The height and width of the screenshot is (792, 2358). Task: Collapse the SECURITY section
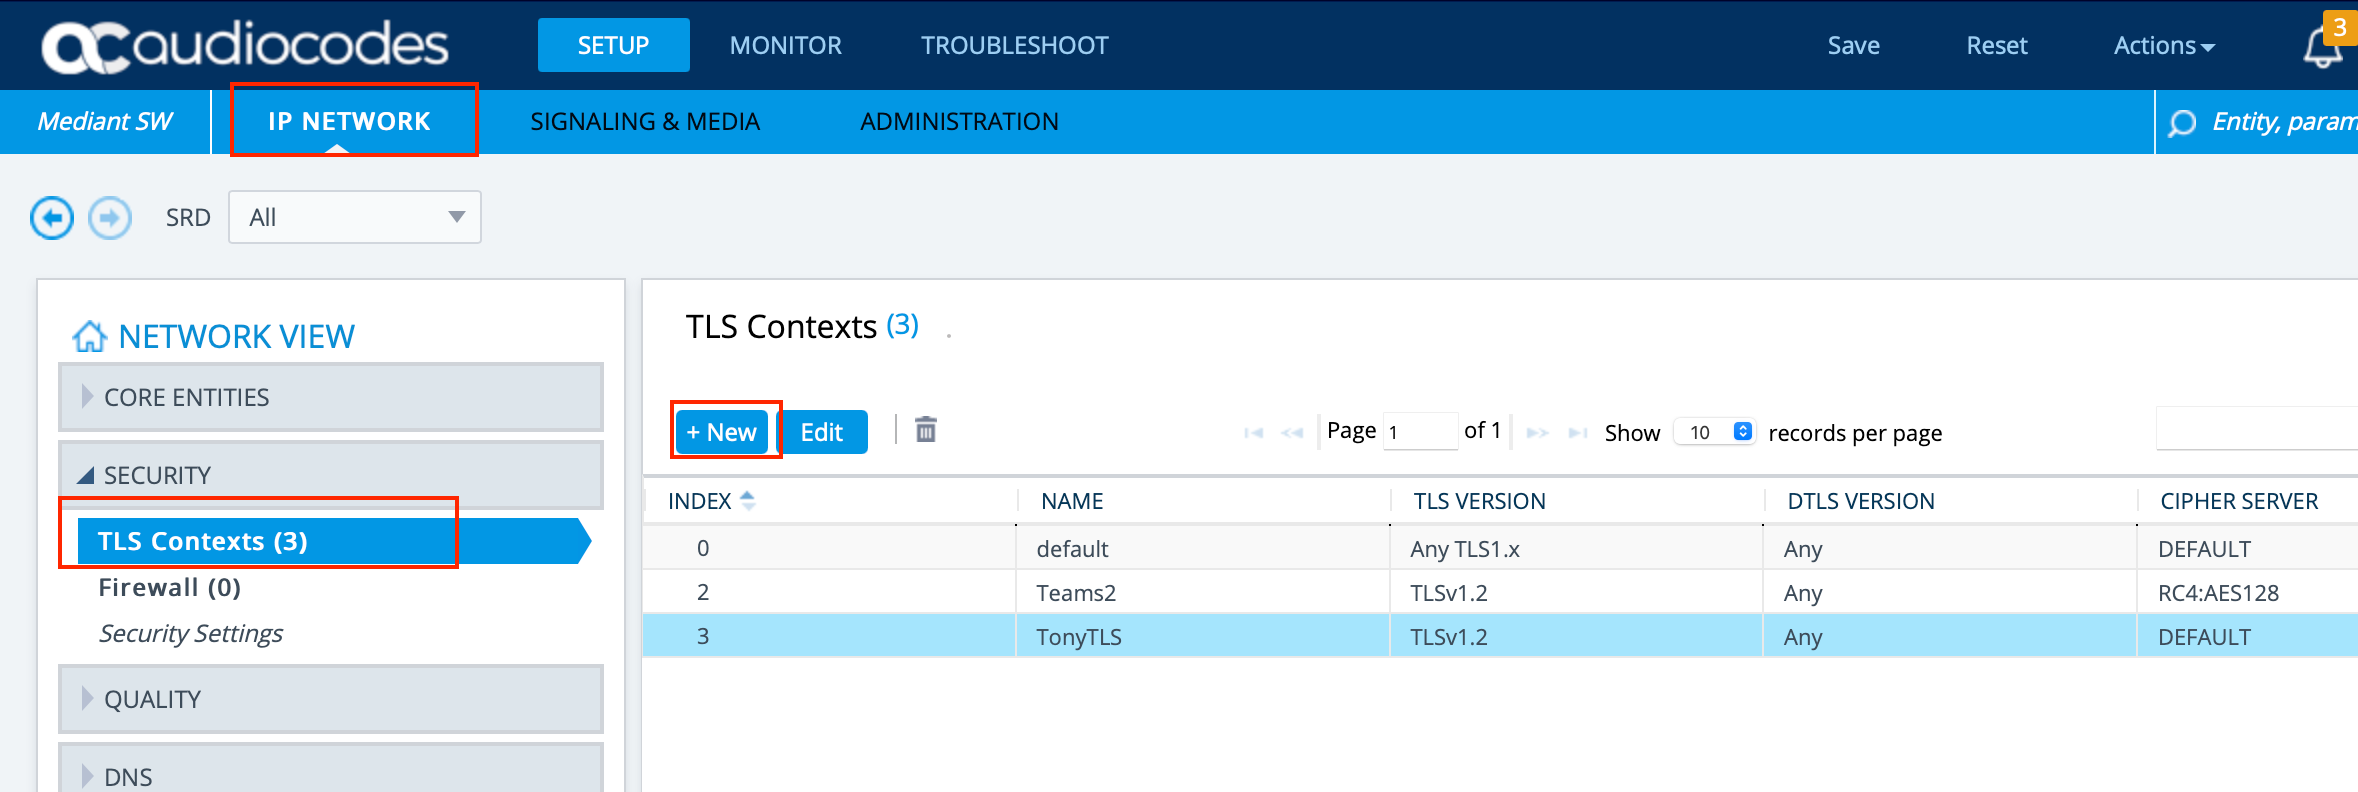(331, 475)
